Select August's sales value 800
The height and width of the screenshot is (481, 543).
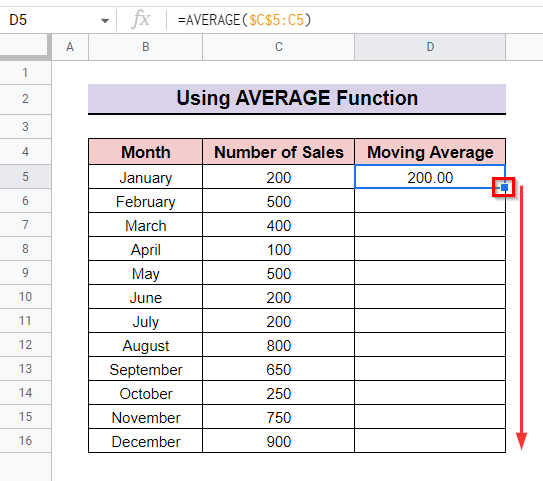click(x=279, y=345)
